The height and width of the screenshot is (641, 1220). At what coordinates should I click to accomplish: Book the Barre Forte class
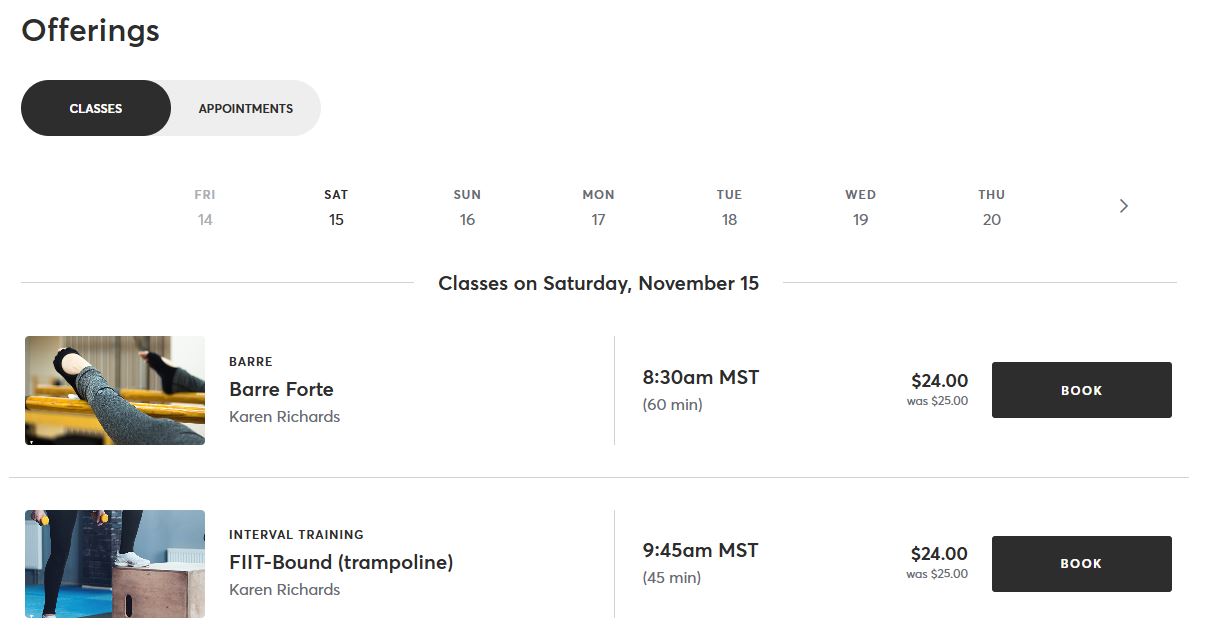click(x=1081, y=390)
